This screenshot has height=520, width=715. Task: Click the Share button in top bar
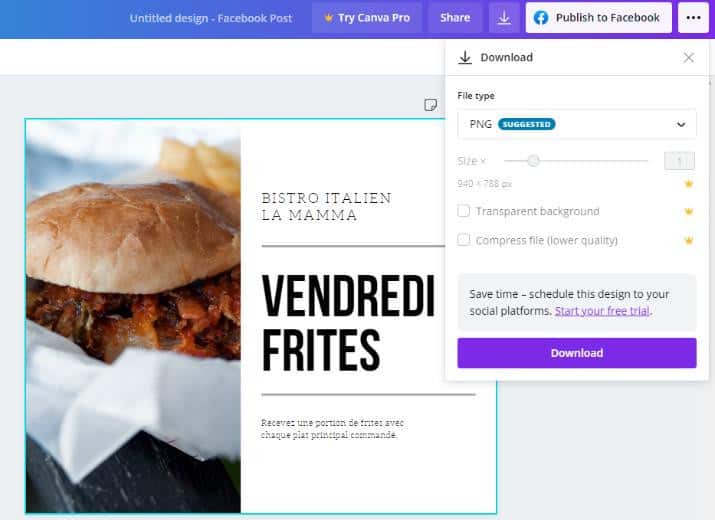point(455,18)
